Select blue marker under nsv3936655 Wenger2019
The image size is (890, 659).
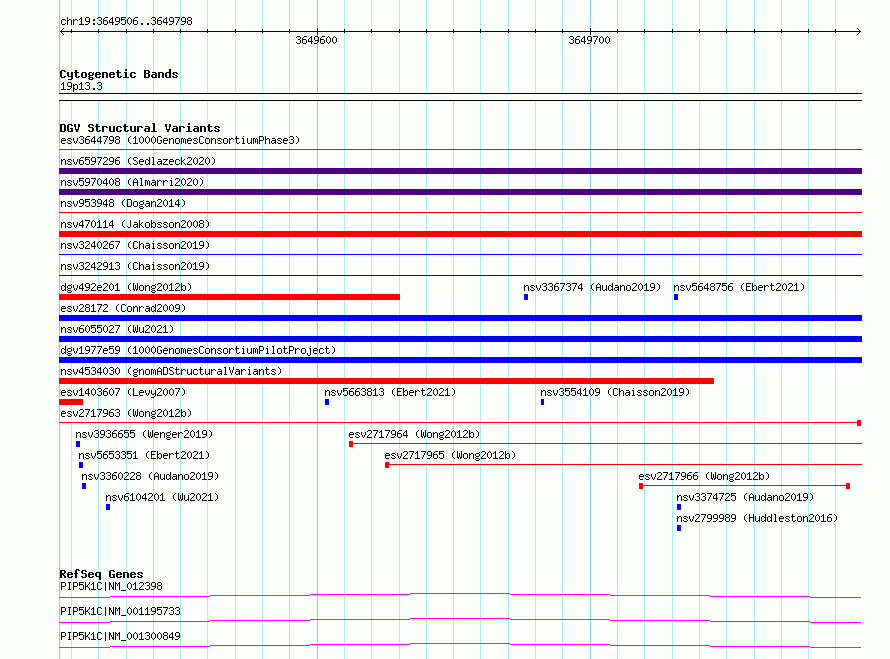pyautogui.click(x=78, y=444)
